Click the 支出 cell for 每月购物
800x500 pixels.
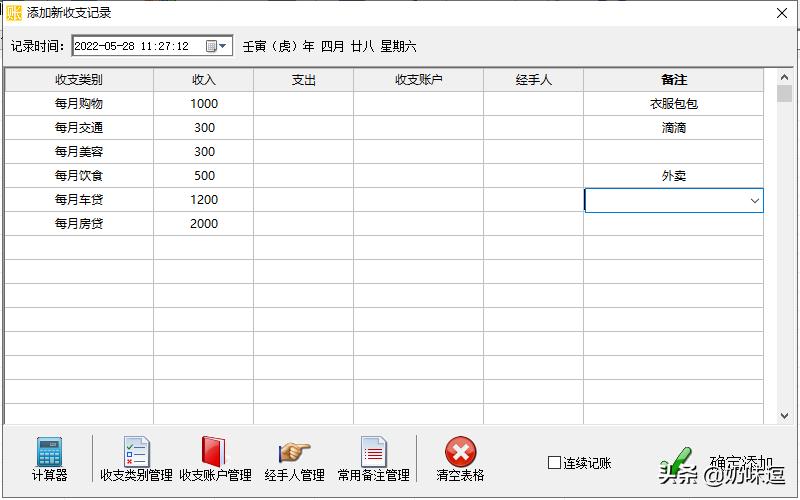click(304, 104)
